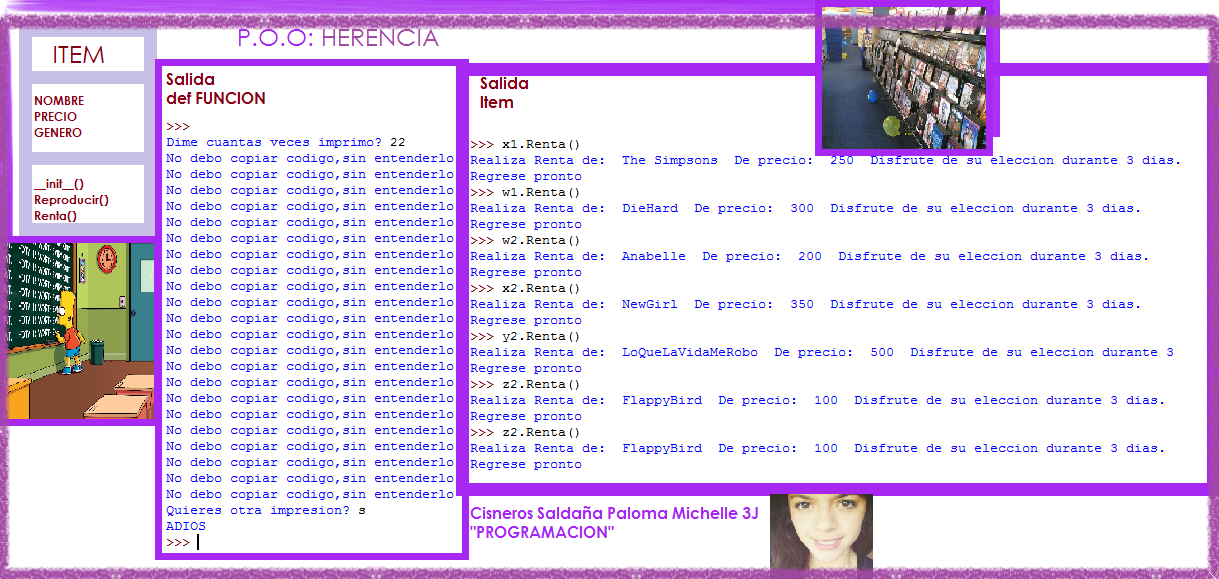This screenshot has width=1219, height=579.
Task: Open the author portrait photo
Action: 821,532
